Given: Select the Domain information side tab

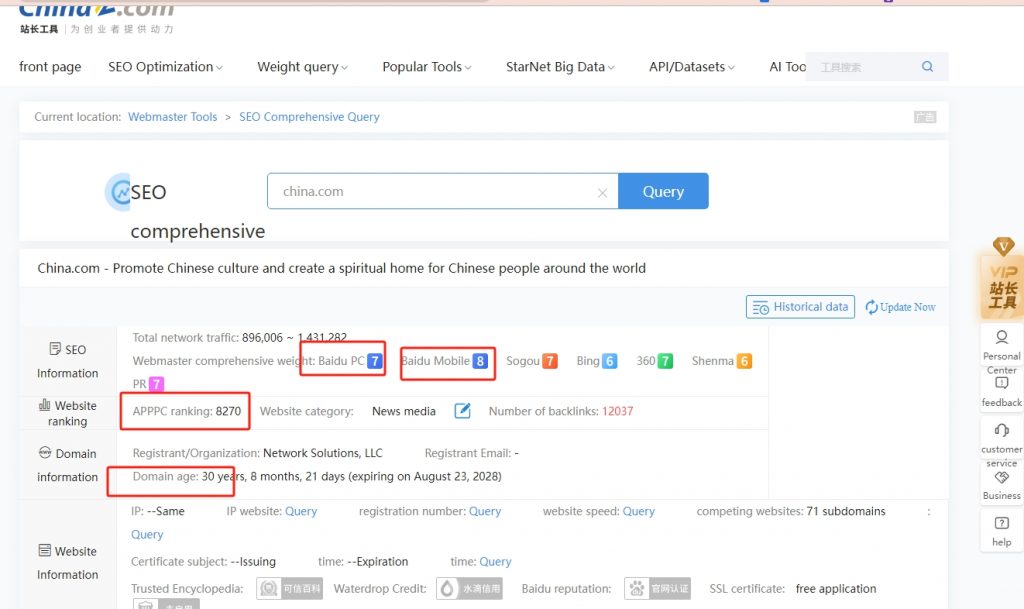Looking at the screenshot, I should tap(67, 465).
